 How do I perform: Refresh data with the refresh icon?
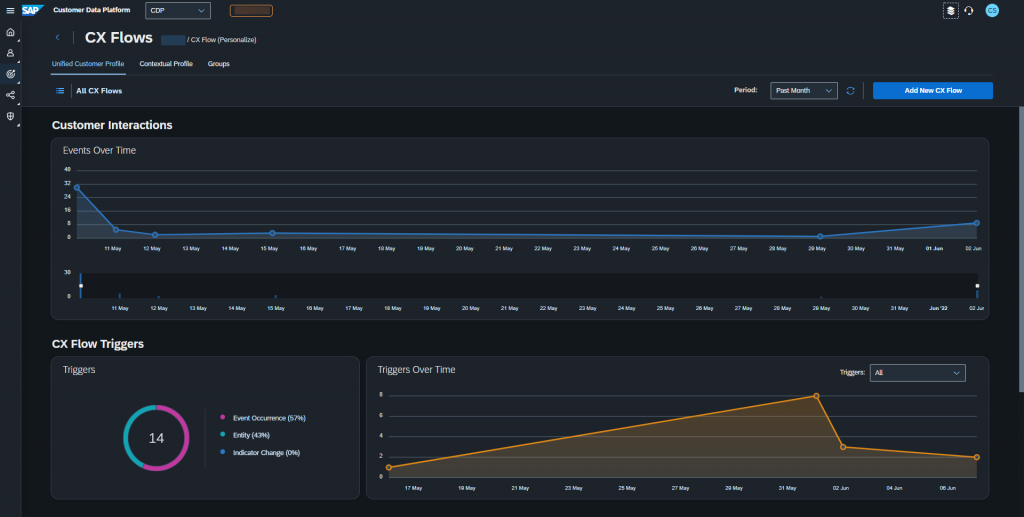[x=850, y=91]
